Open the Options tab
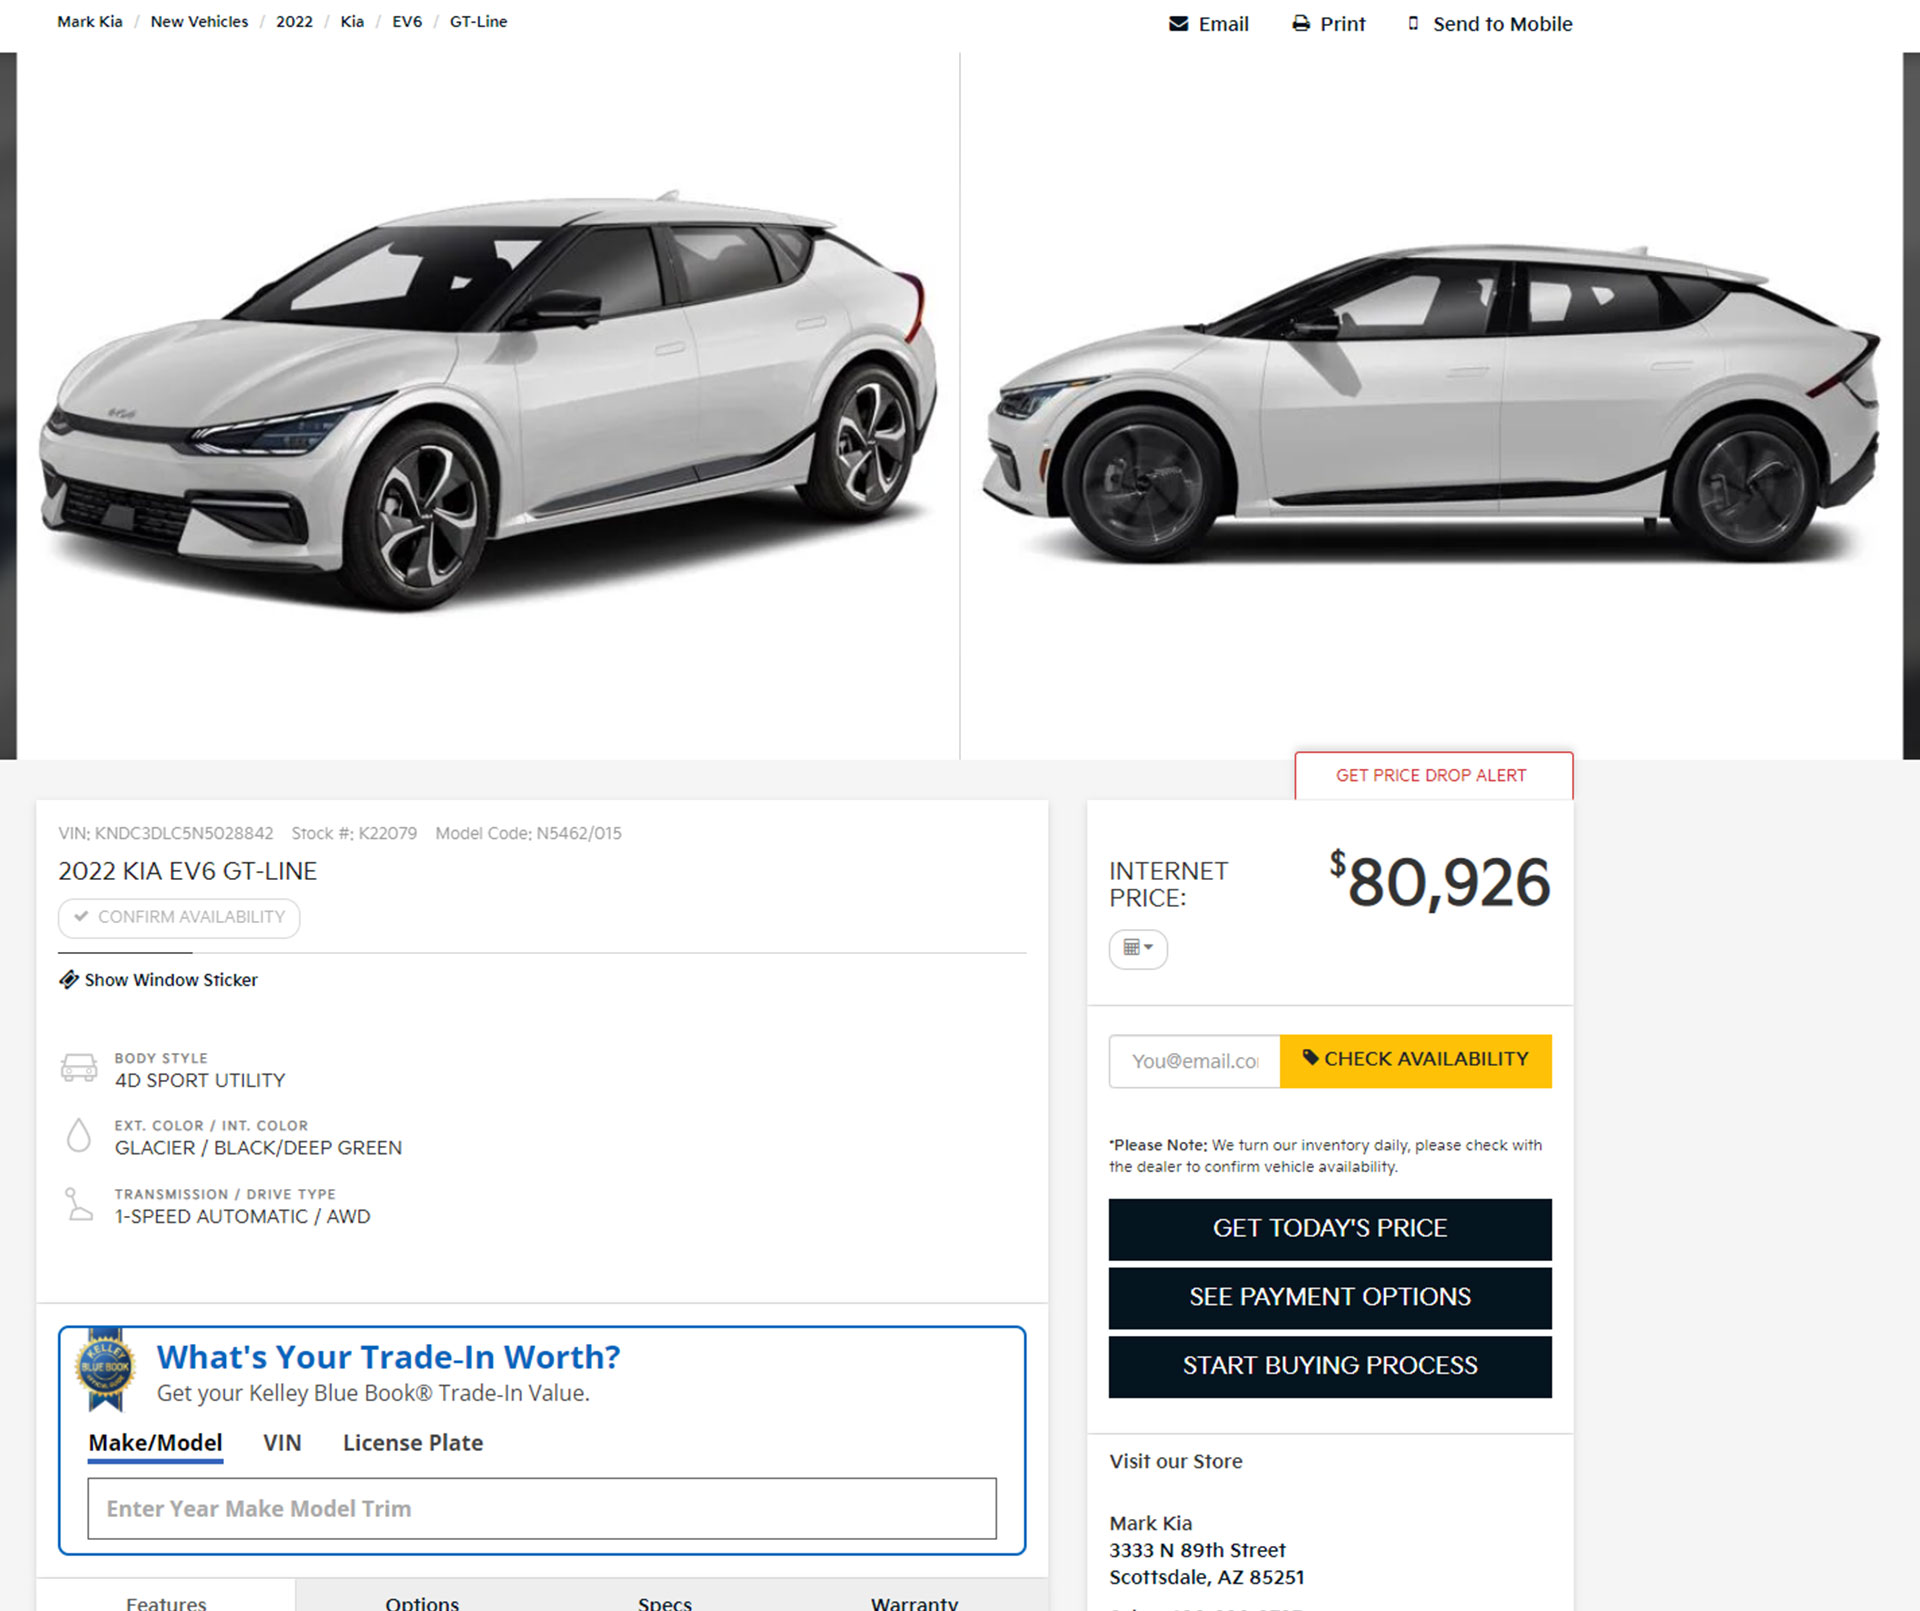1920x1611 pixels. click(x=422, y=1602)
